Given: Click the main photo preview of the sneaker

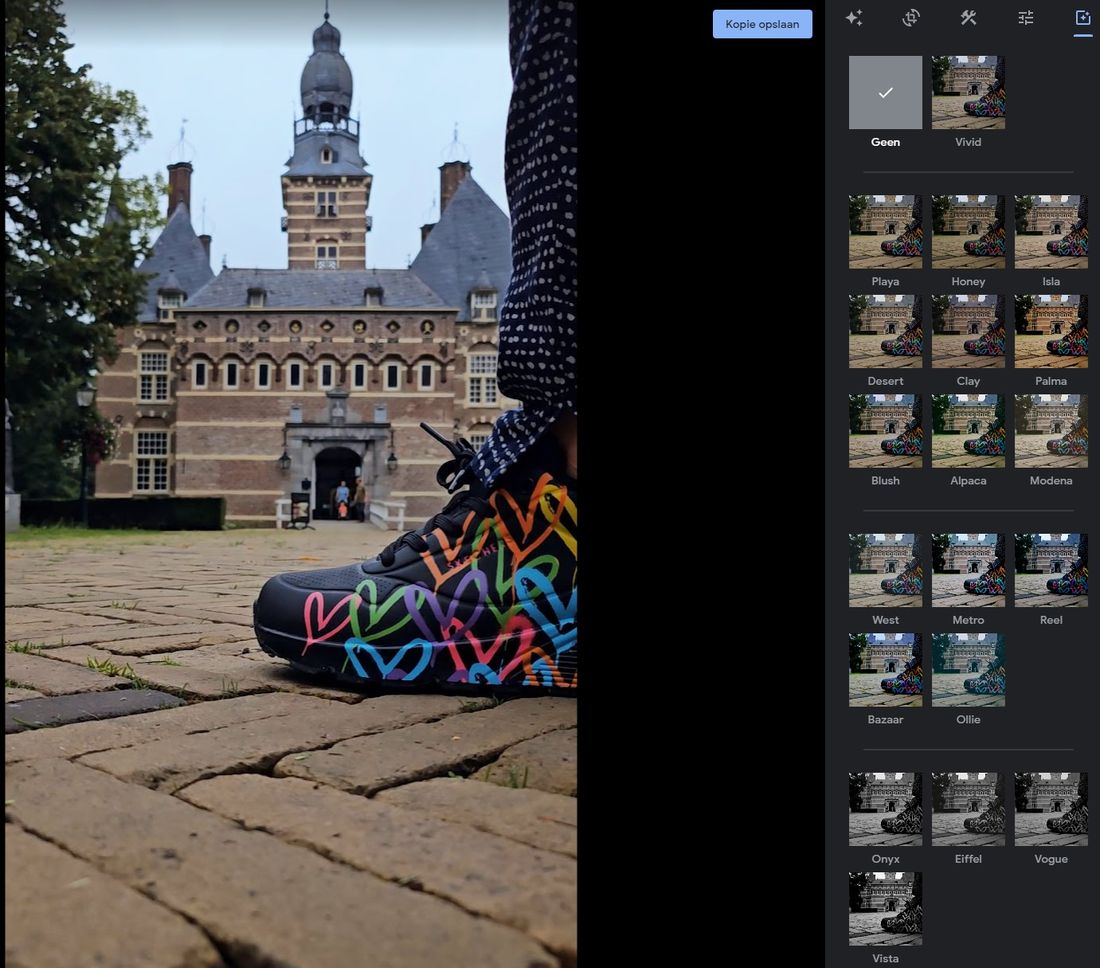Looking at the screenshot, I should coord(291,484).
